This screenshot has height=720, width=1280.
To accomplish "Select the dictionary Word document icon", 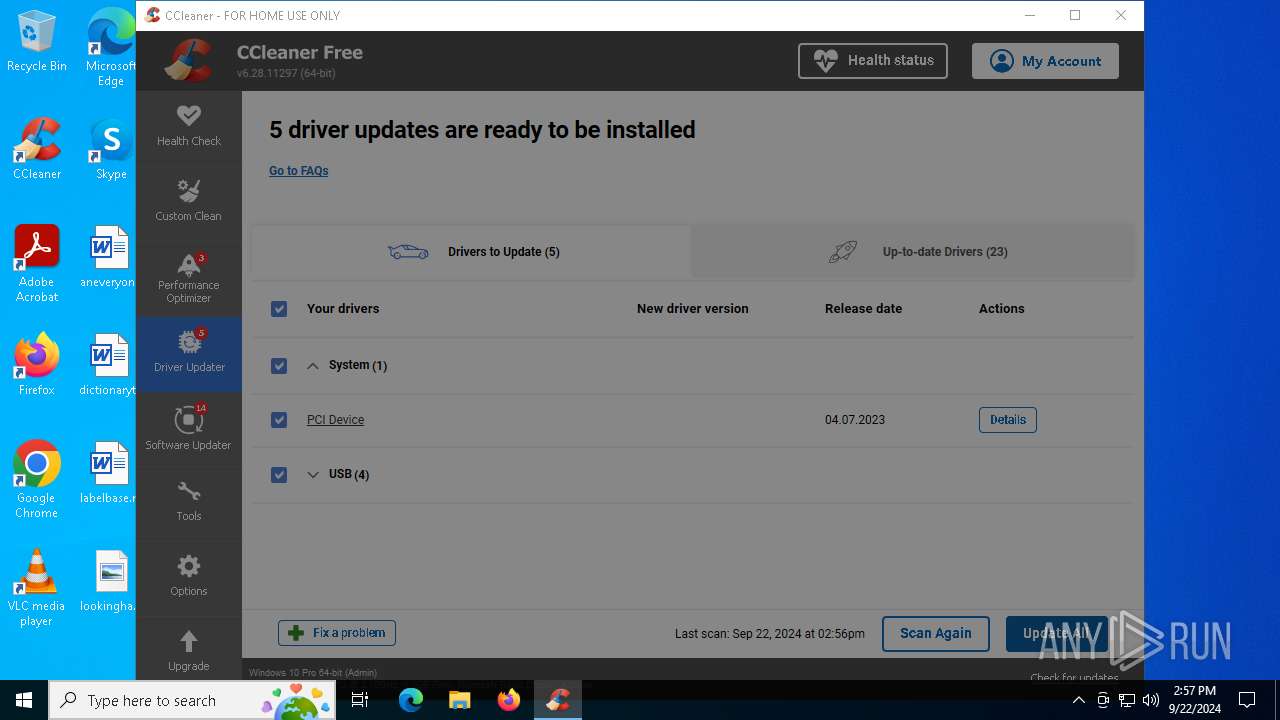I will click(x=109, y=365).
